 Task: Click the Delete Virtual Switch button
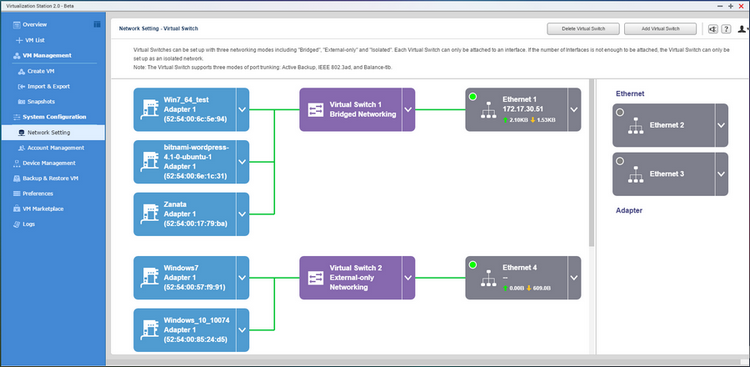click(583, 29)
